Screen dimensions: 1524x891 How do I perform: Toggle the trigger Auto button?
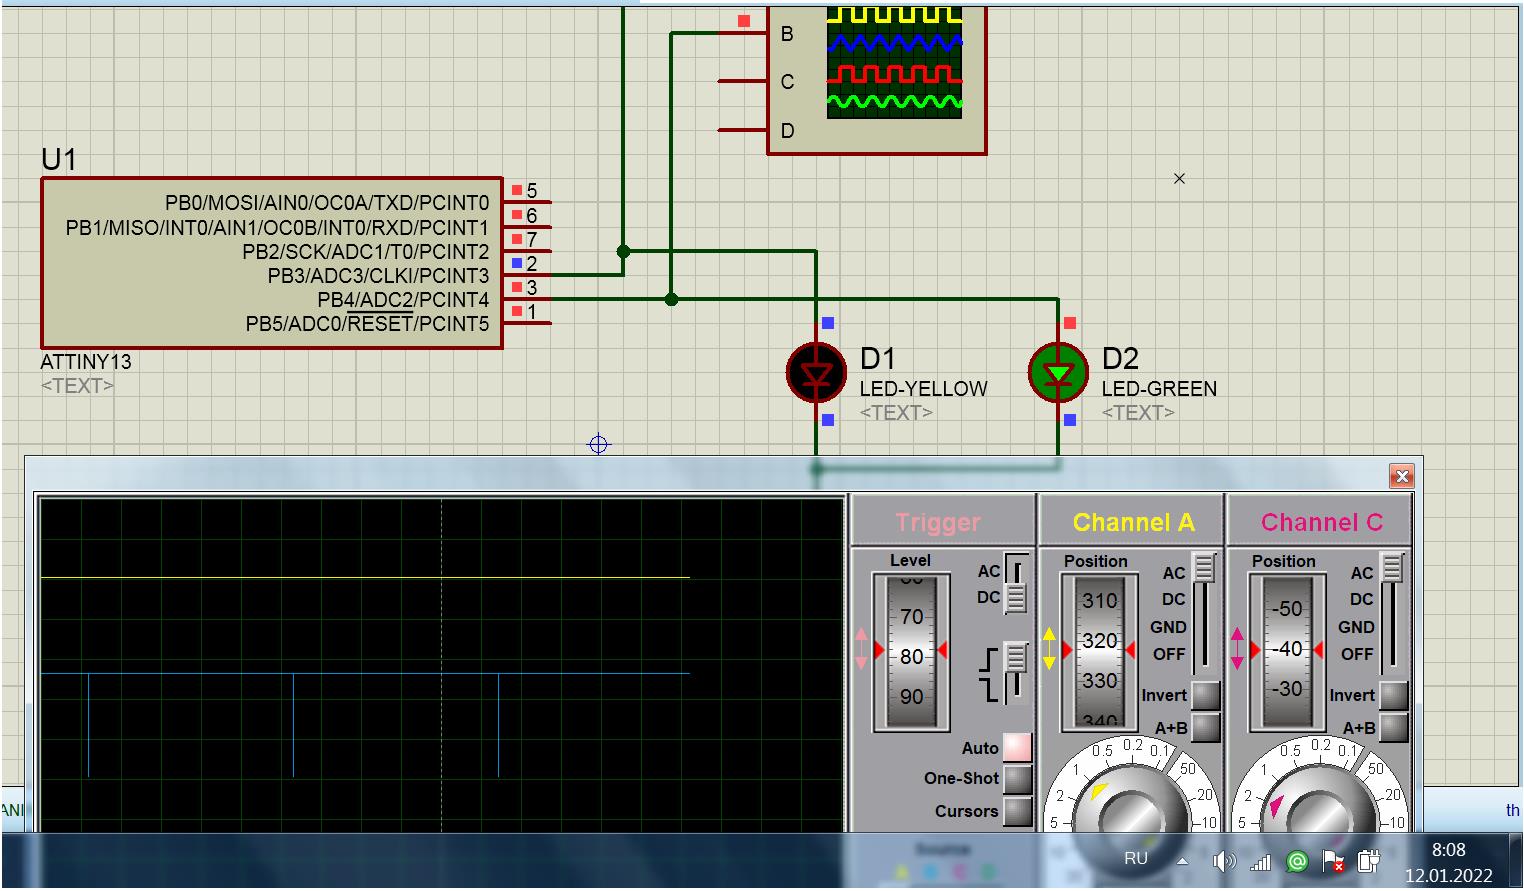tap(1017, 747)
